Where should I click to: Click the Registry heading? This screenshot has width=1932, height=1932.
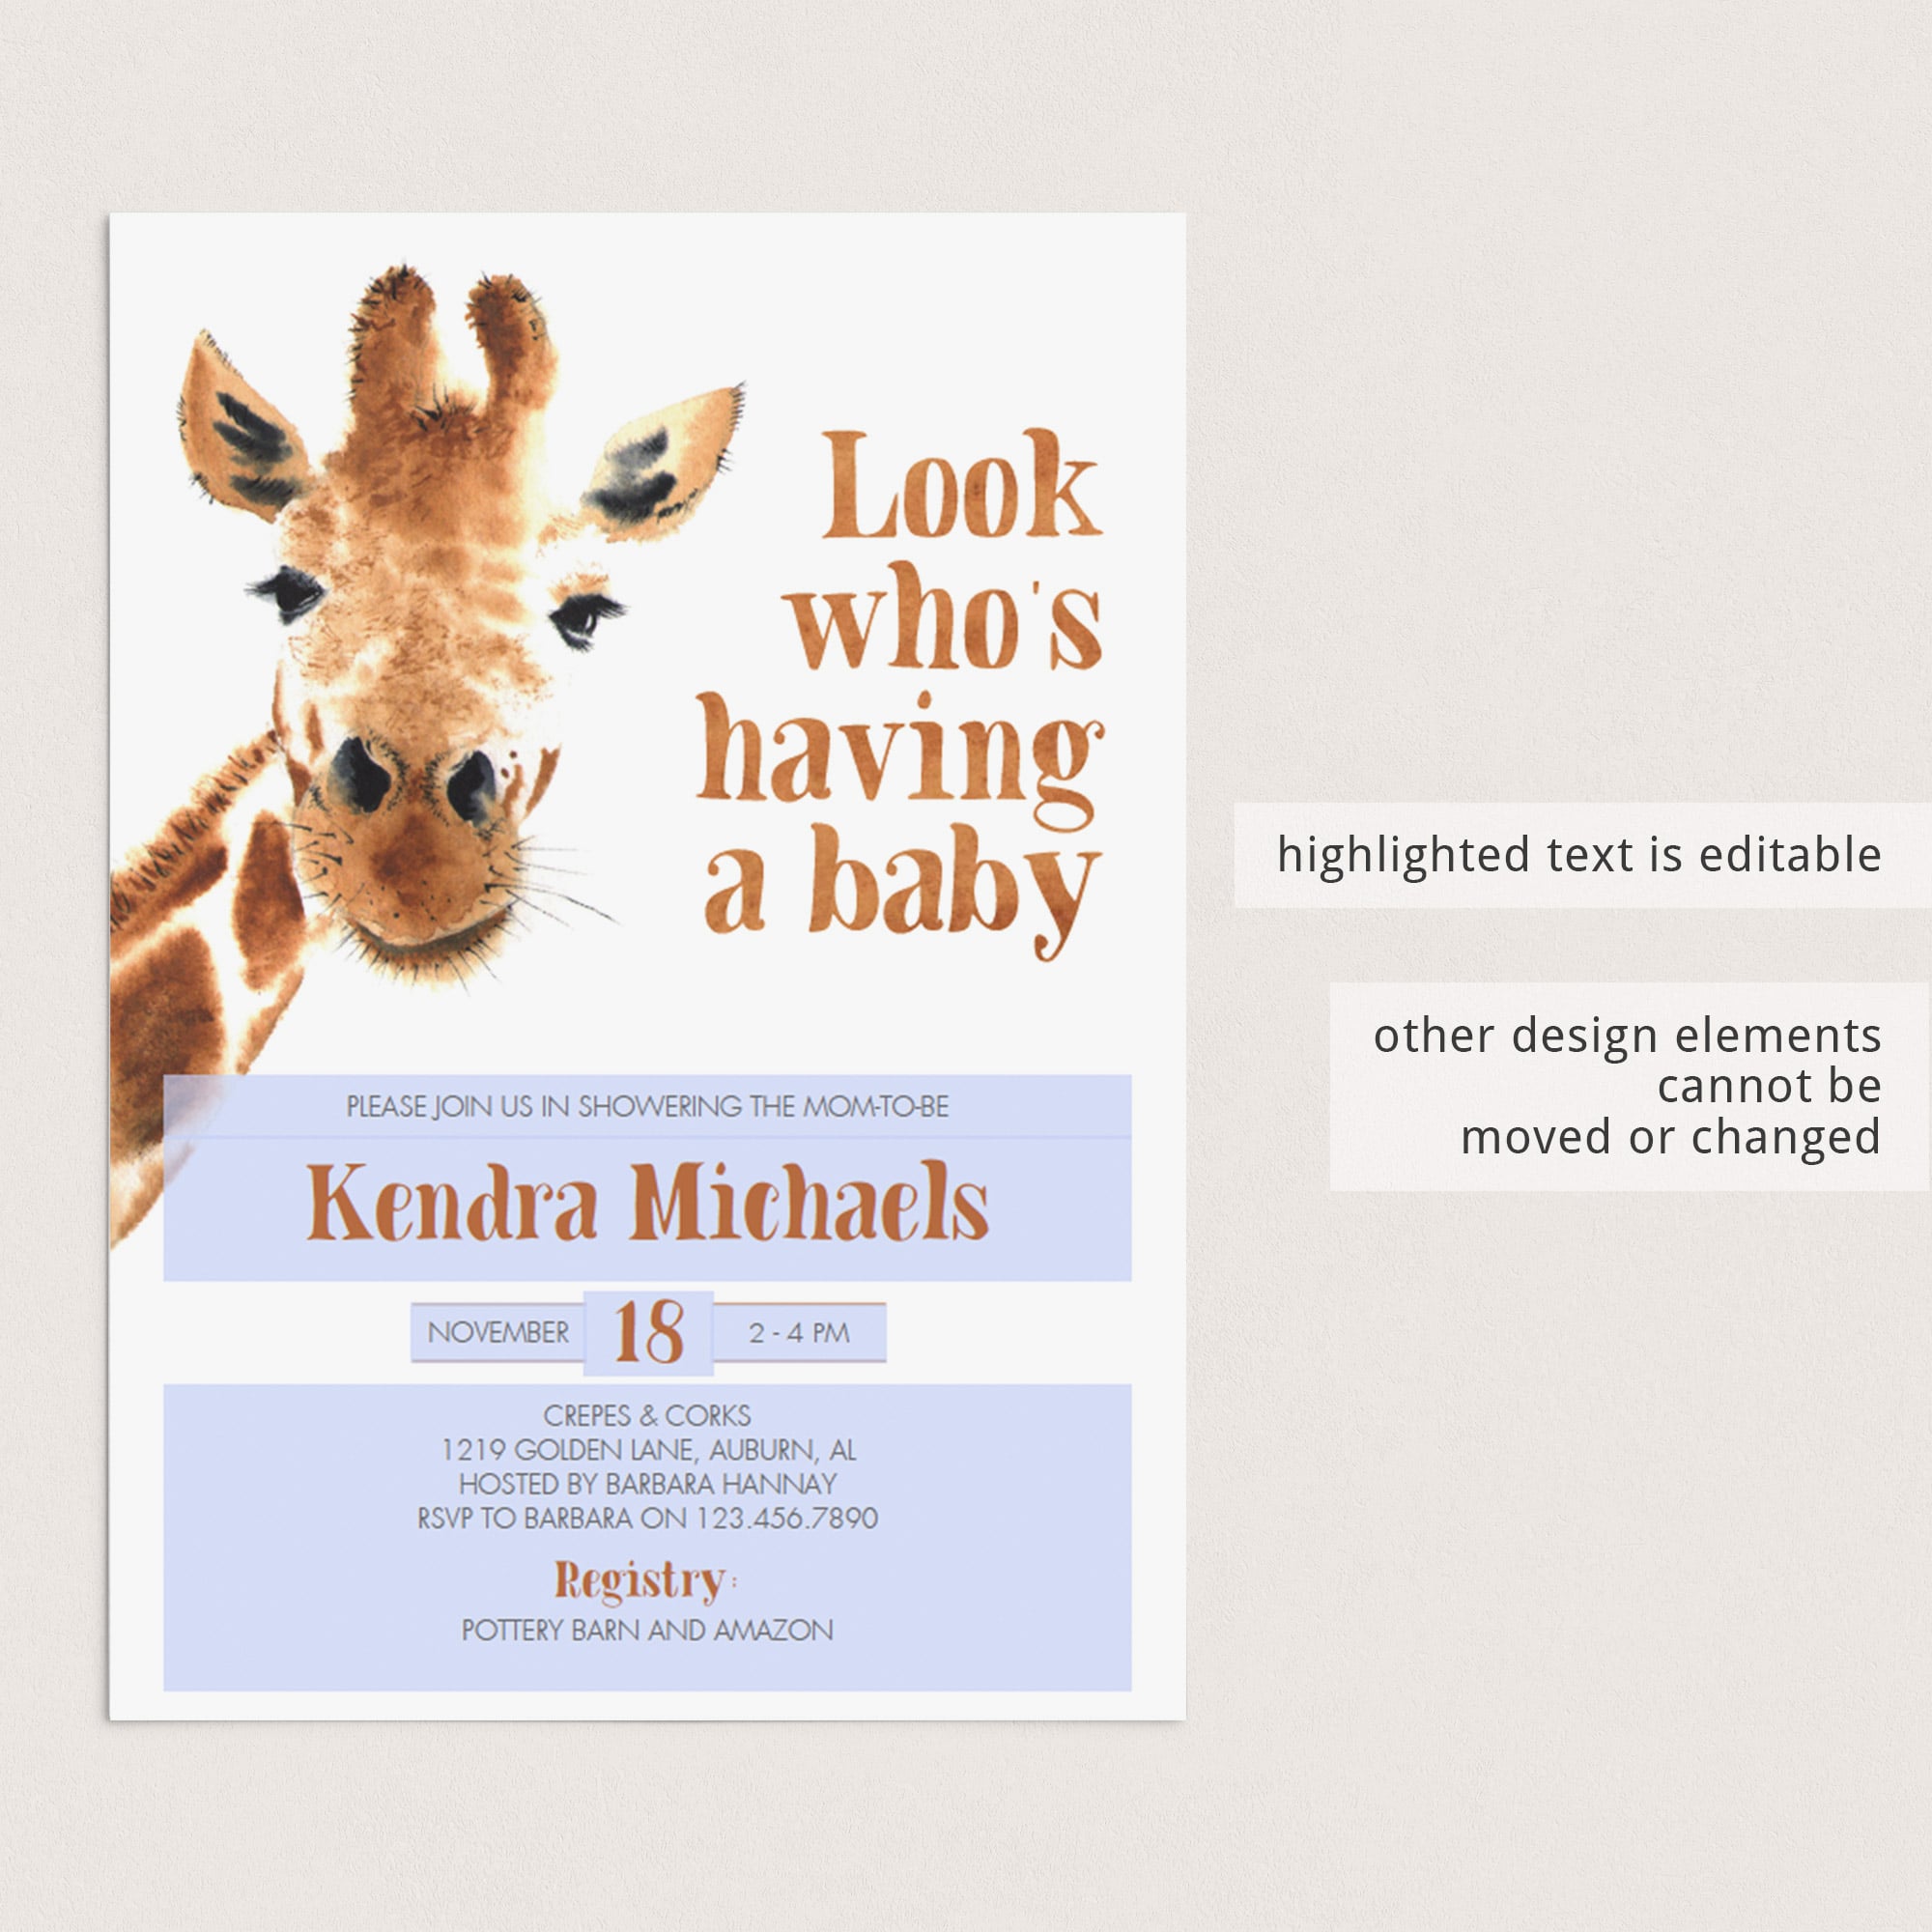coord(645,1582)
